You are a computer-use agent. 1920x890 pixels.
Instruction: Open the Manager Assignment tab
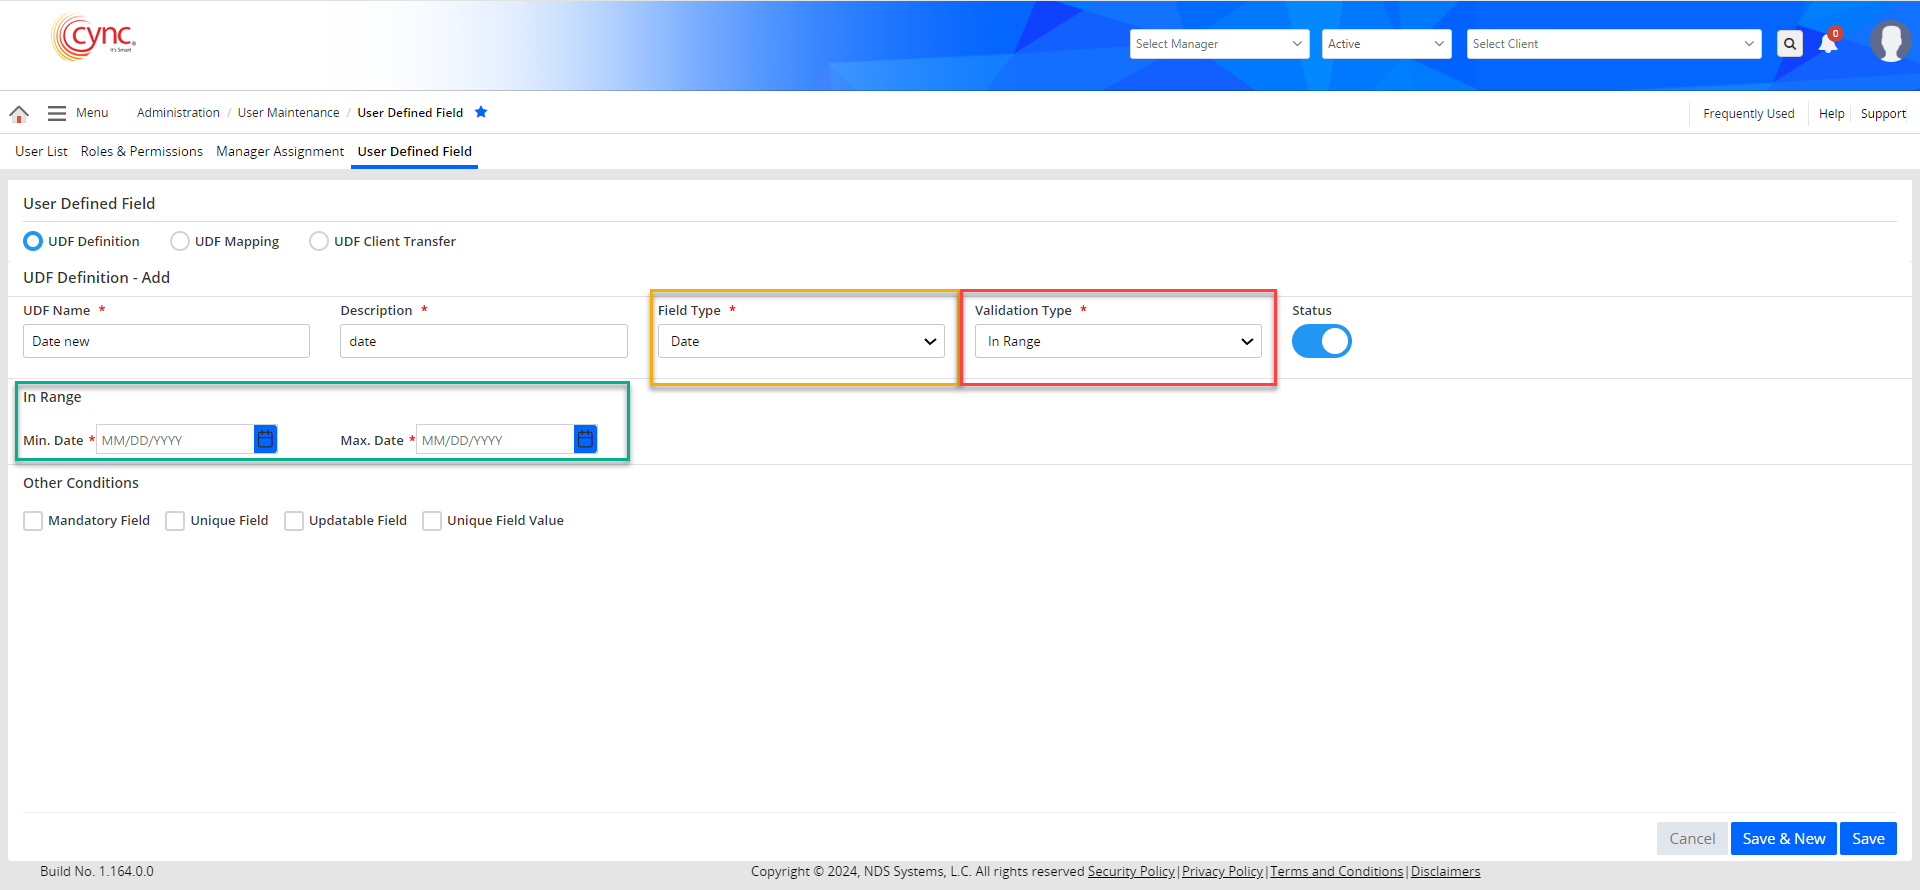tap(280, 151)
